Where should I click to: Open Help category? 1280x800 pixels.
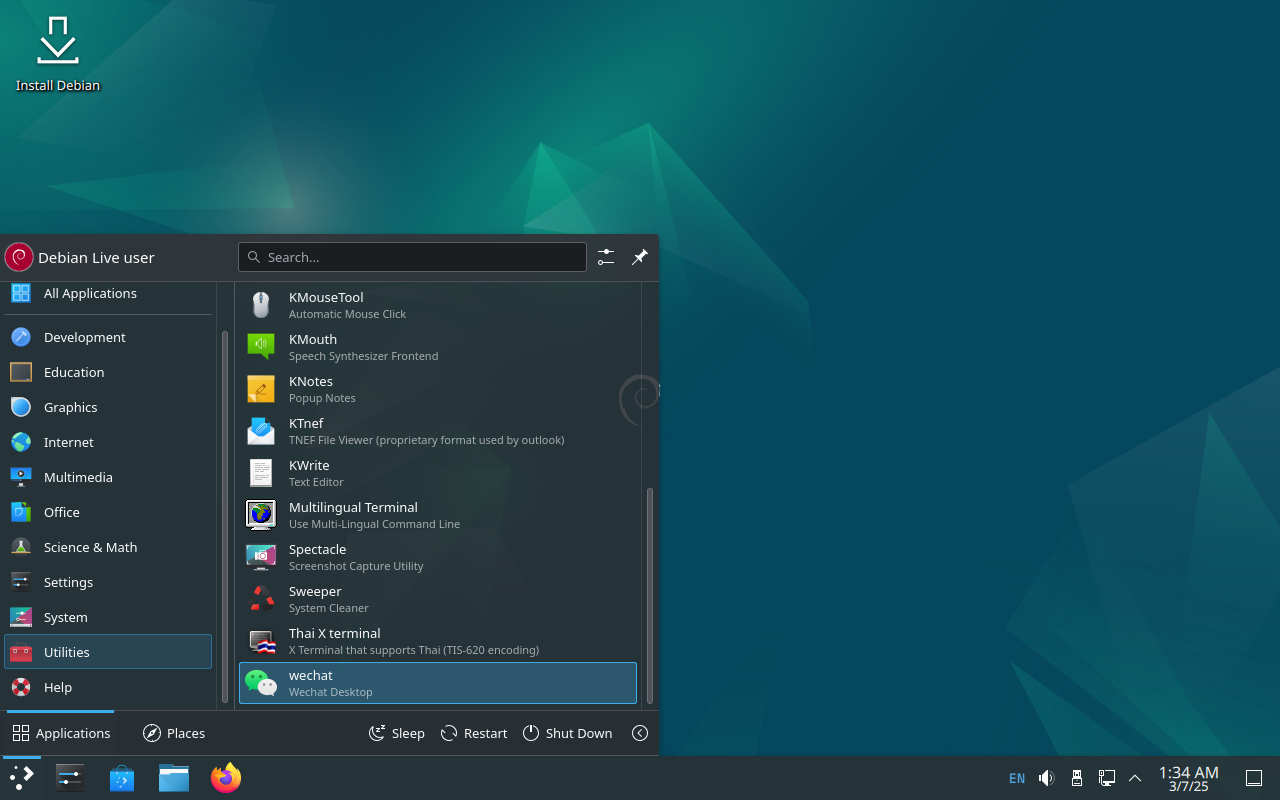click(108, 687)
